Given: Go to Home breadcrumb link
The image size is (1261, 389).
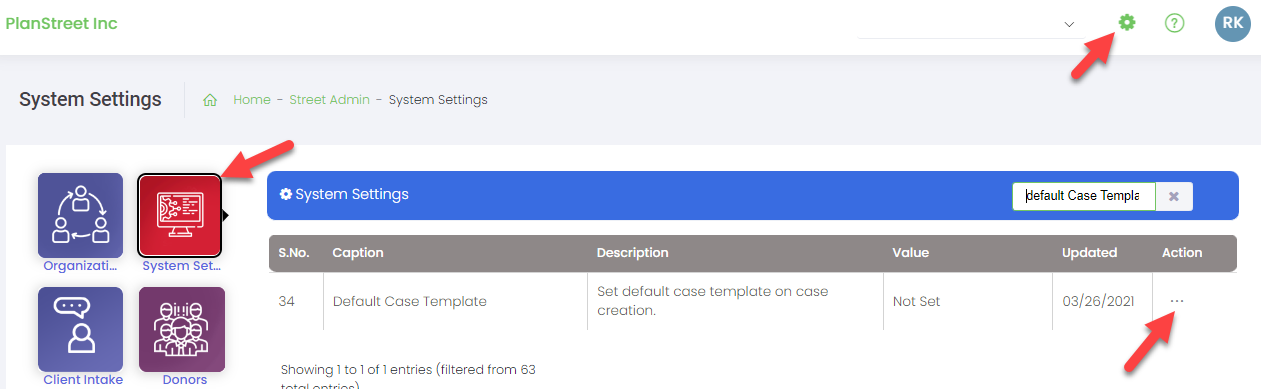Looking at the screenshot, I should click(x=252, y=100).
